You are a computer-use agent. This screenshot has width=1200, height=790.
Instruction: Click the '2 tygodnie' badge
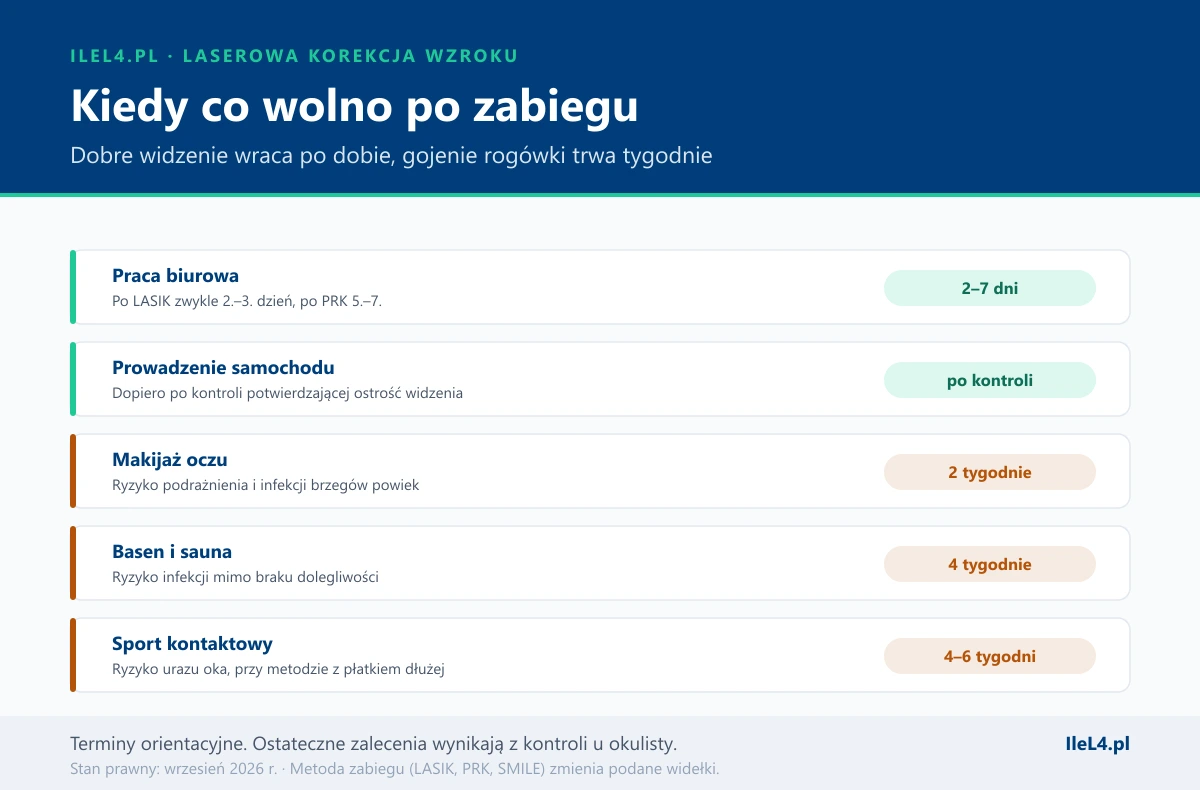coord(990,472)
